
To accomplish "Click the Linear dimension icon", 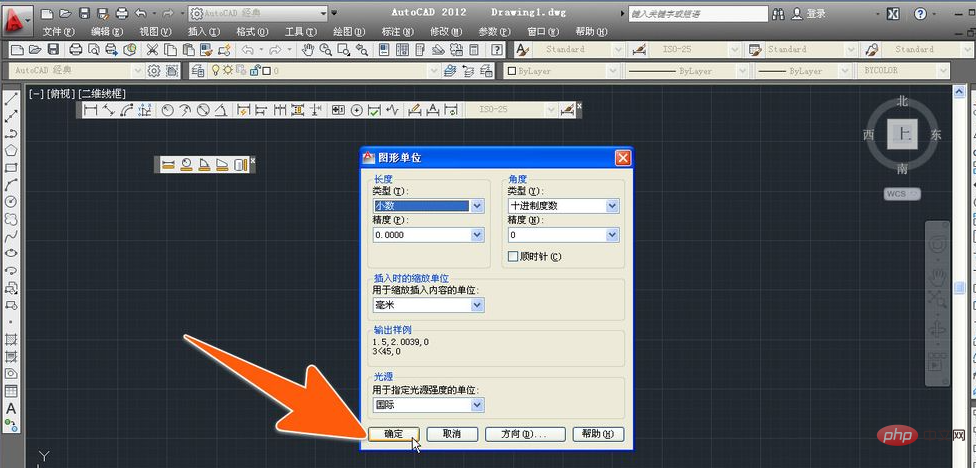I will pyautogui.click(x=91, y=110).
